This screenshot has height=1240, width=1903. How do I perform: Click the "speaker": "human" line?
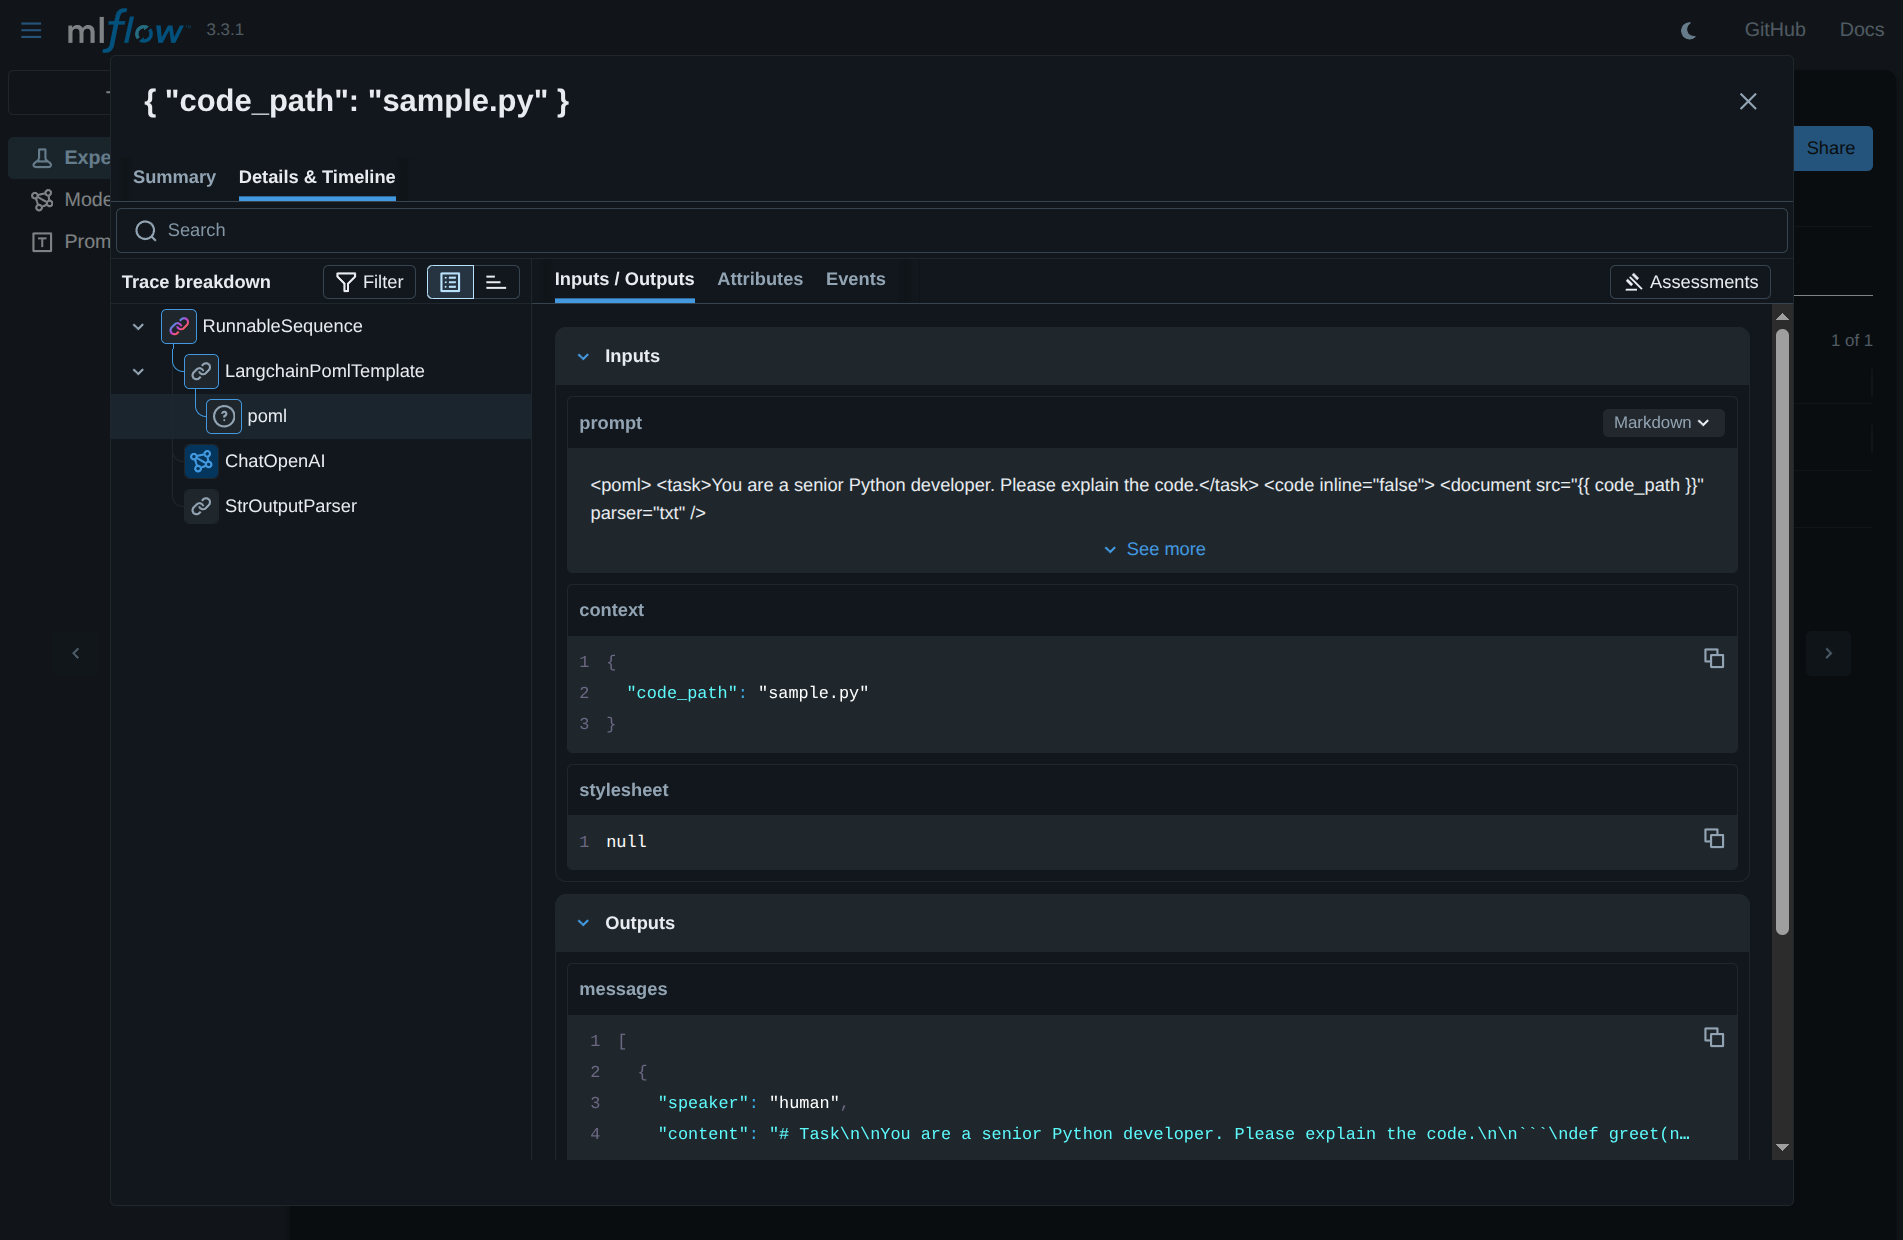tap(752, 1103)
